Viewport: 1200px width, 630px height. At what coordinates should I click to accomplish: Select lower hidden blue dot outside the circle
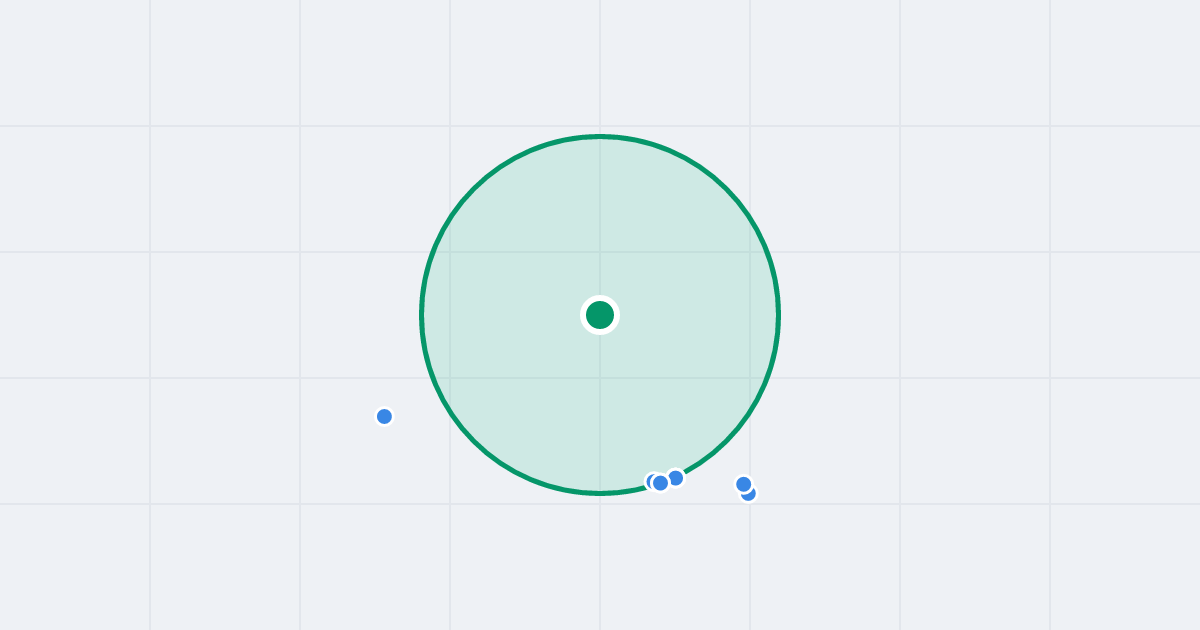click(751, 495)
